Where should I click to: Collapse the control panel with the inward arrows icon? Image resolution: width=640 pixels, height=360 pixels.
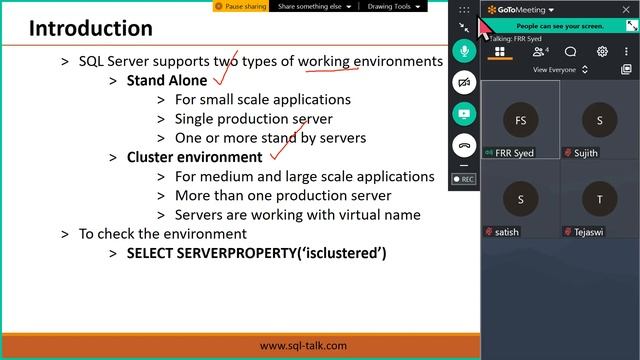click(x=464, y=28)
